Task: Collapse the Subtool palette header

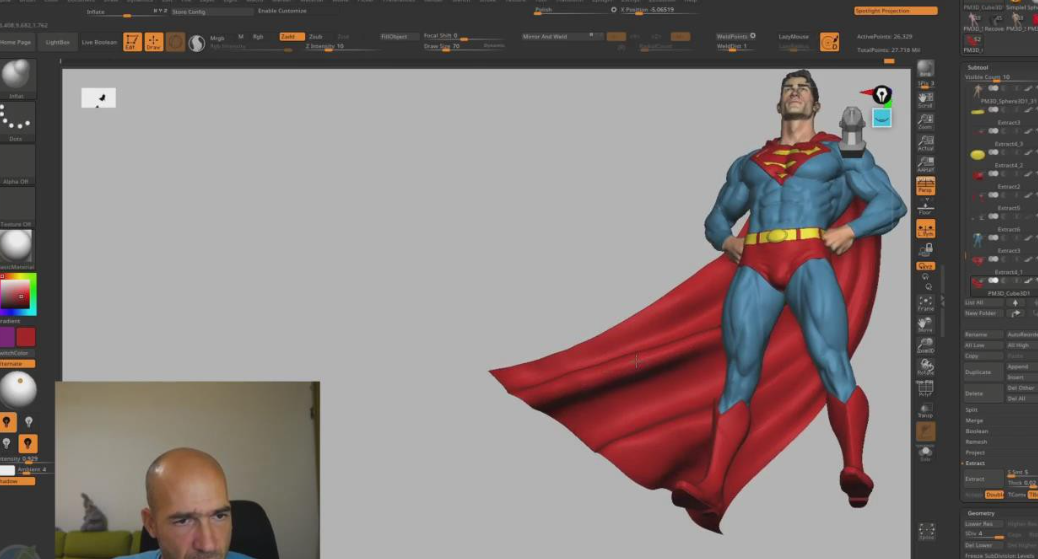Action: coord(978,68)
